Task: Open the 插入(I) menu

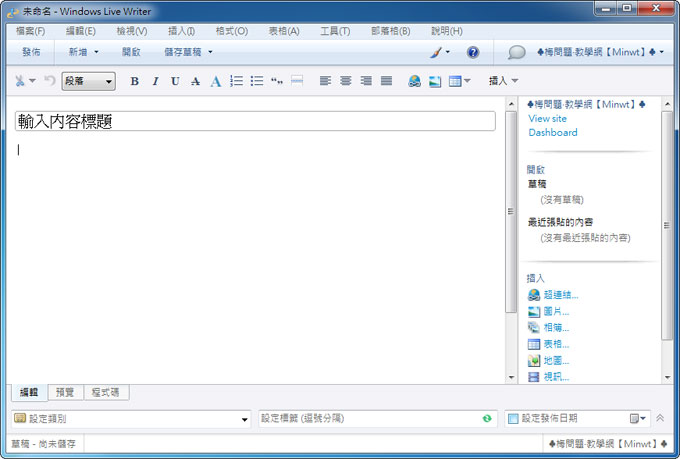Action: click(x=181, y=31)
